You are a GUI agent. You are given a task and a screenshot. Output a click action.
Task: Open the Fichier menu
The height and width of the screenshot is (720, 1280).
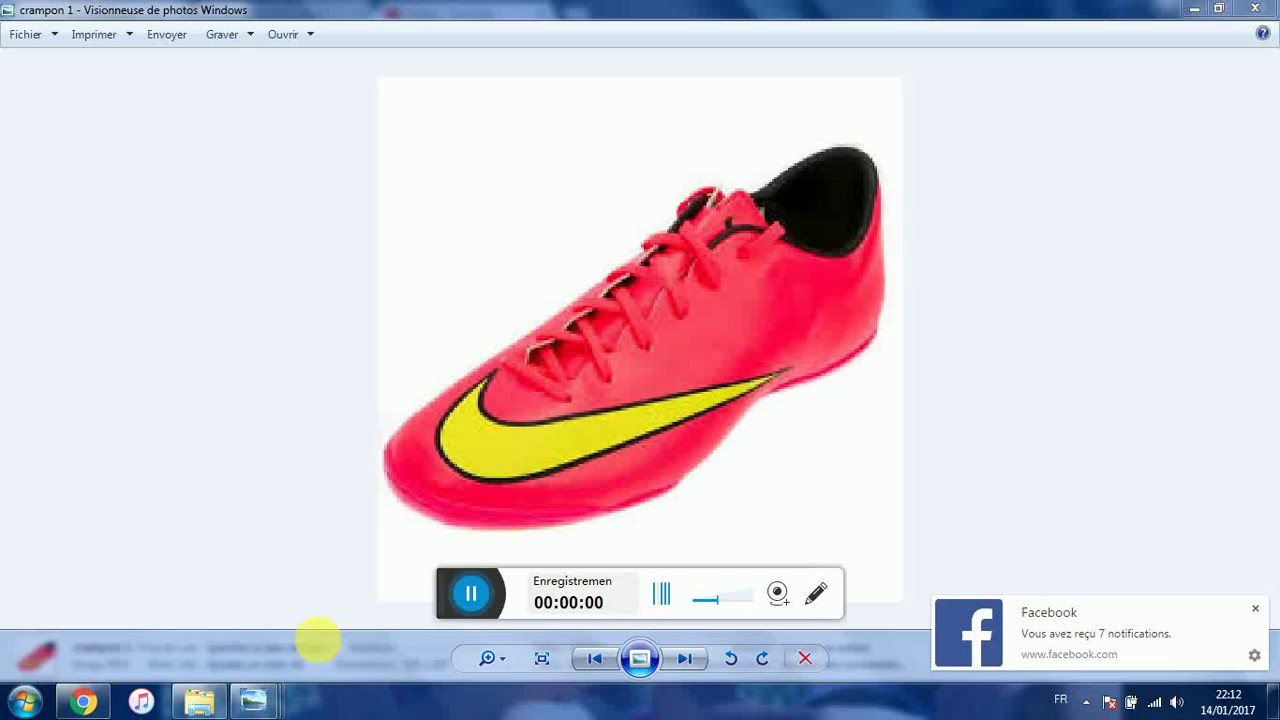click(x=26, y=34)
